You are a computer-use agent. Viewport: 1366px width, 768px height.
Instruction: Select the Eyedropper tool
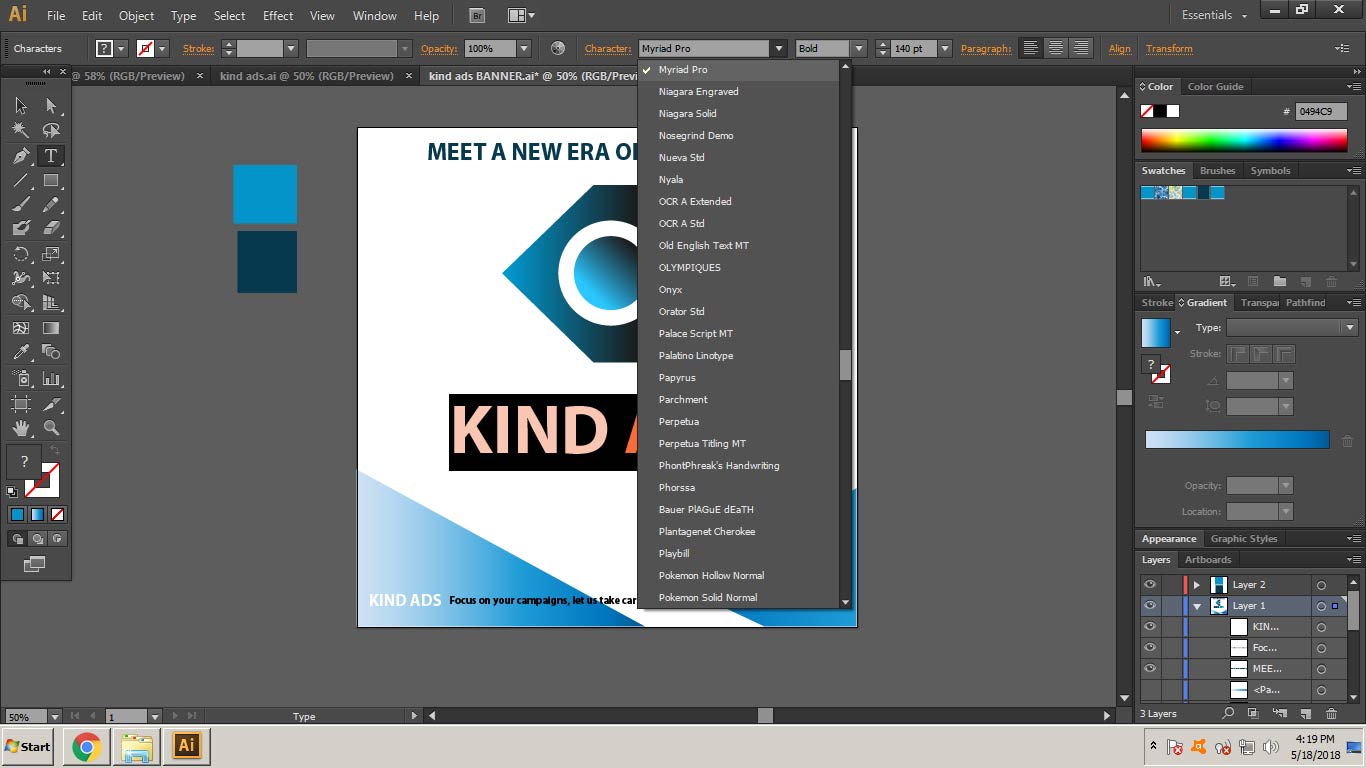[x=21, y=351]
